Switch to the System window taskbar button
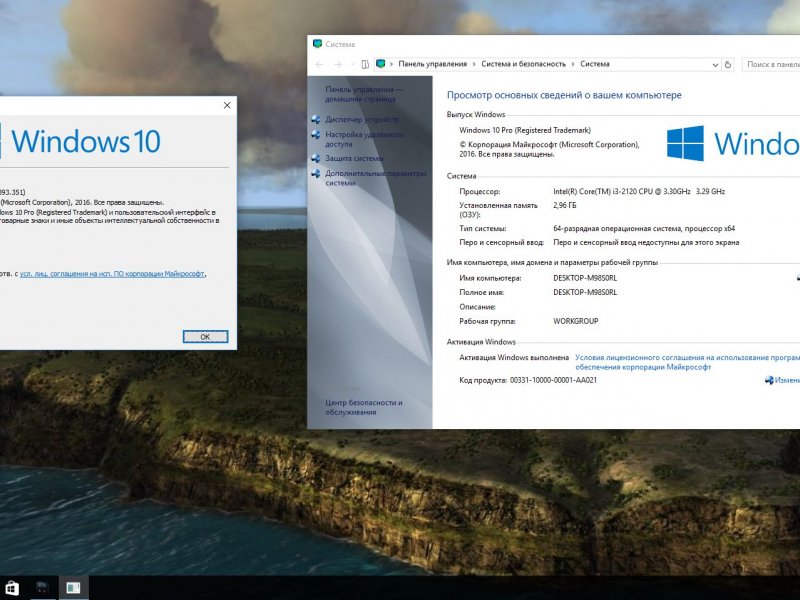Screen dimensions: 800x600 tap(73, 588)
